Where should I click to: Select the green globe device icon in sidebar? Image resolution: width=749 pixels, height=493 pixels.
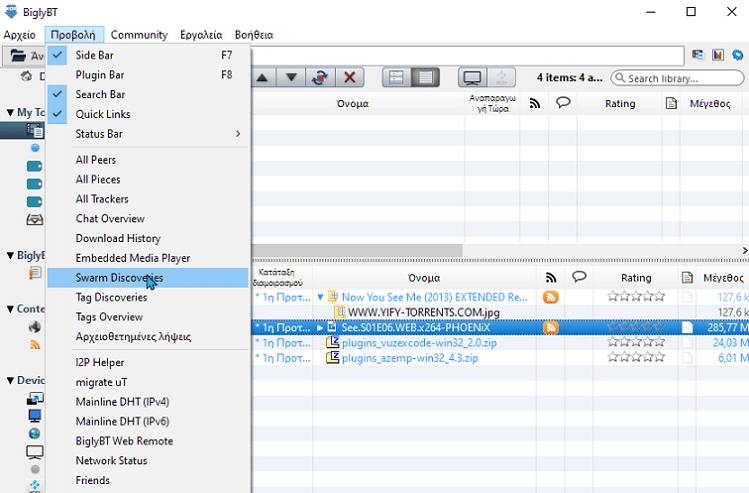pyautogui.click(x=34, y=433)
